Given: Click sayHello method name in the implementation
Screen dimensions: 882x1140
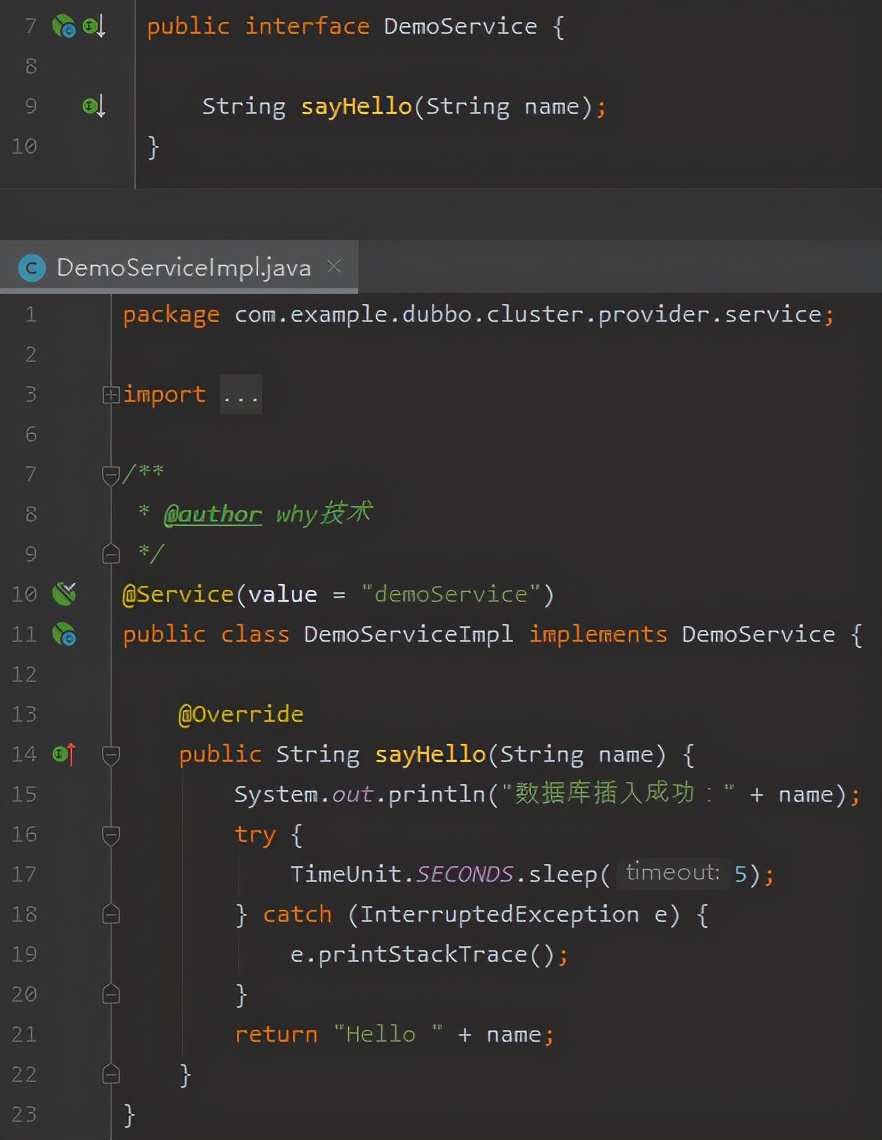Looking at the screenshot, I should click(x=430, y=755).
